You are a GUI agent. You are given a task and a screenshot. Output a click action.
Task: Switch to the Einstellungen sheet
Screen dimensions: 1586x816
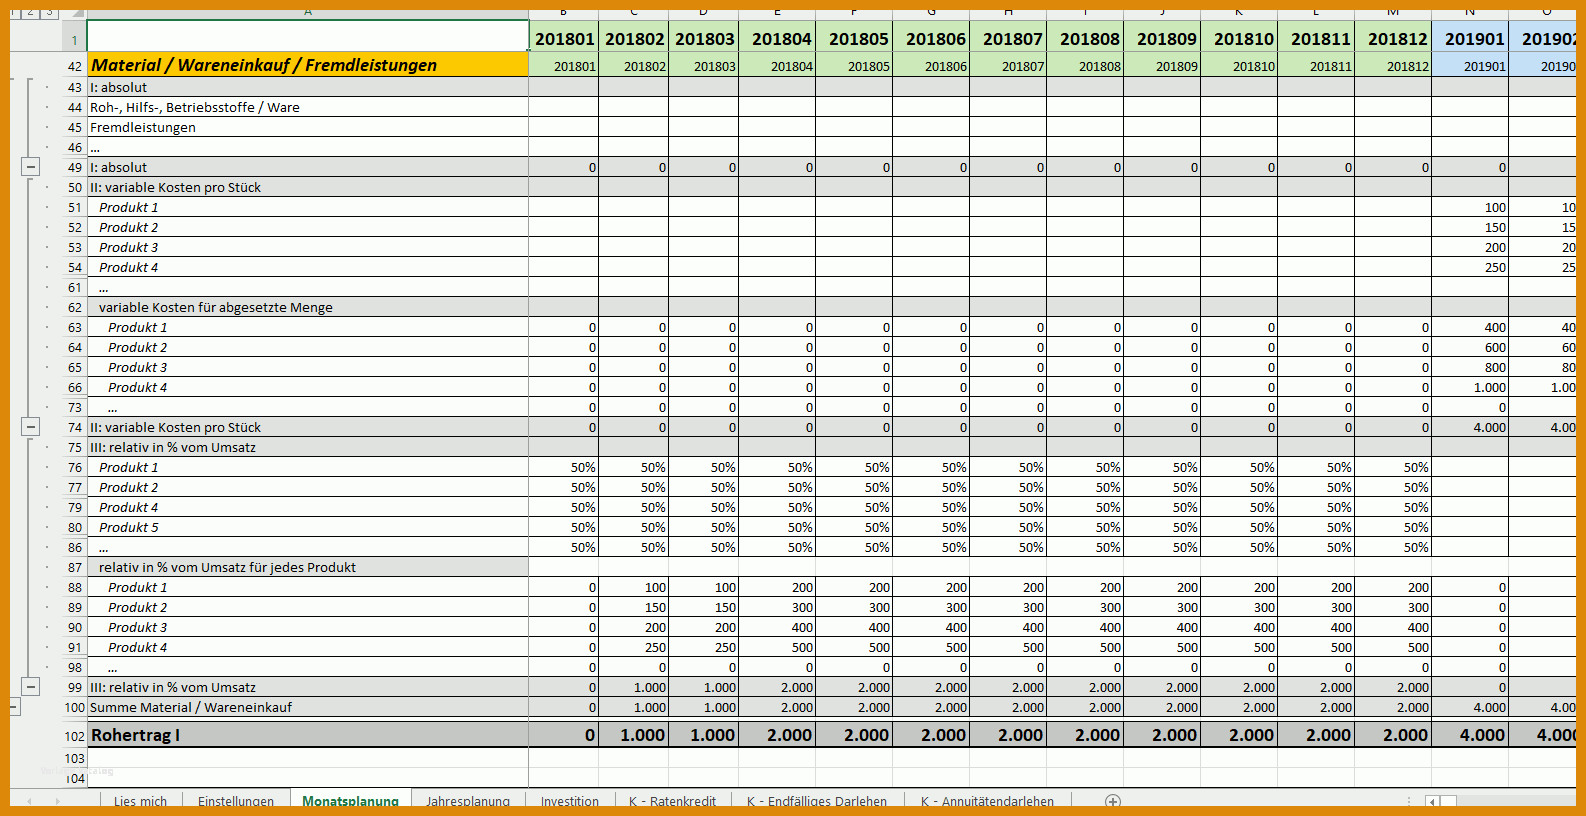(236, 801)
